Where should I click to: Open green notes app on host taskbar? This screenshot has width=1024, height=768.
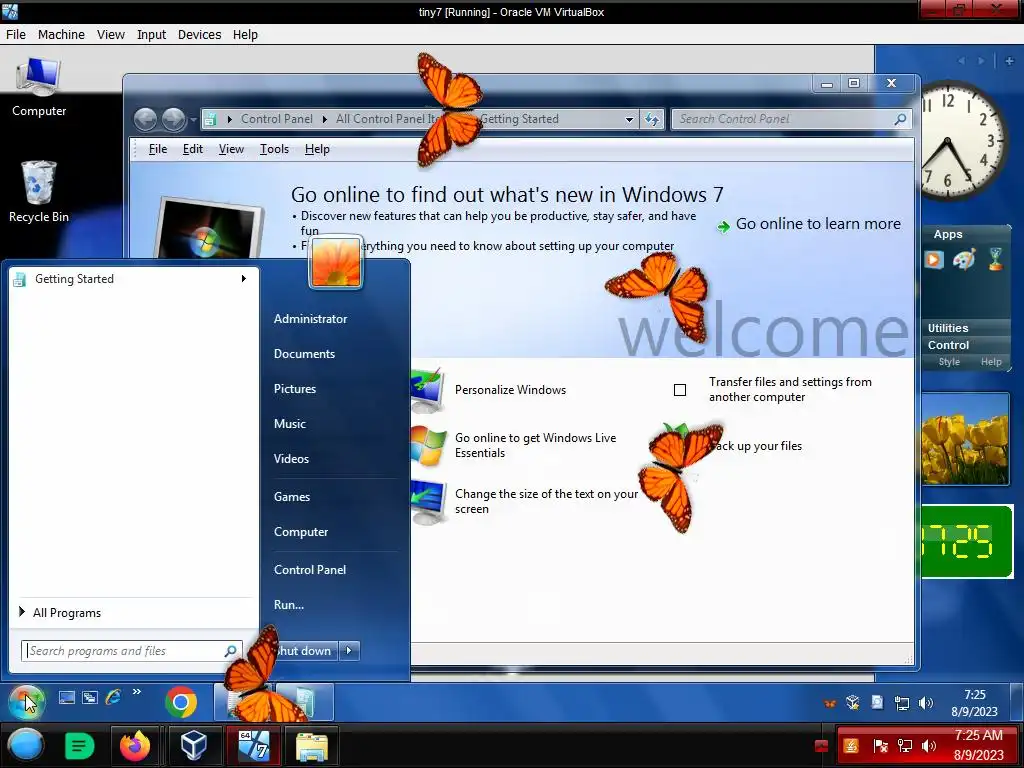pos(80,745)
